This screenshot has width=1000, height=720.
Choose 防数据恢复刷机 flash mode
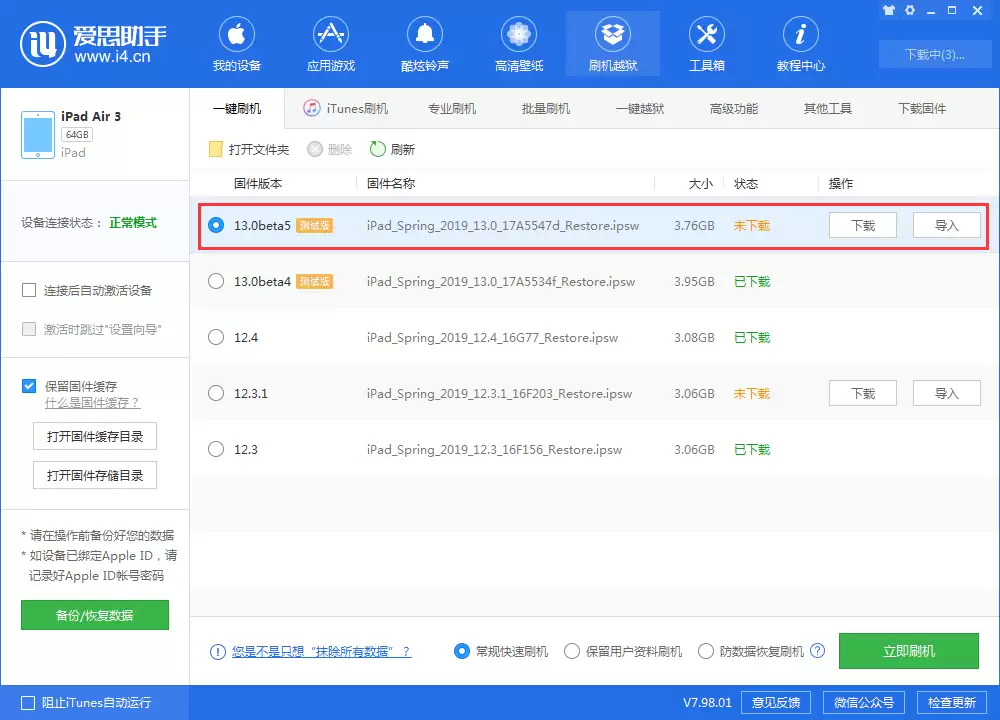(x=706, y=651)
